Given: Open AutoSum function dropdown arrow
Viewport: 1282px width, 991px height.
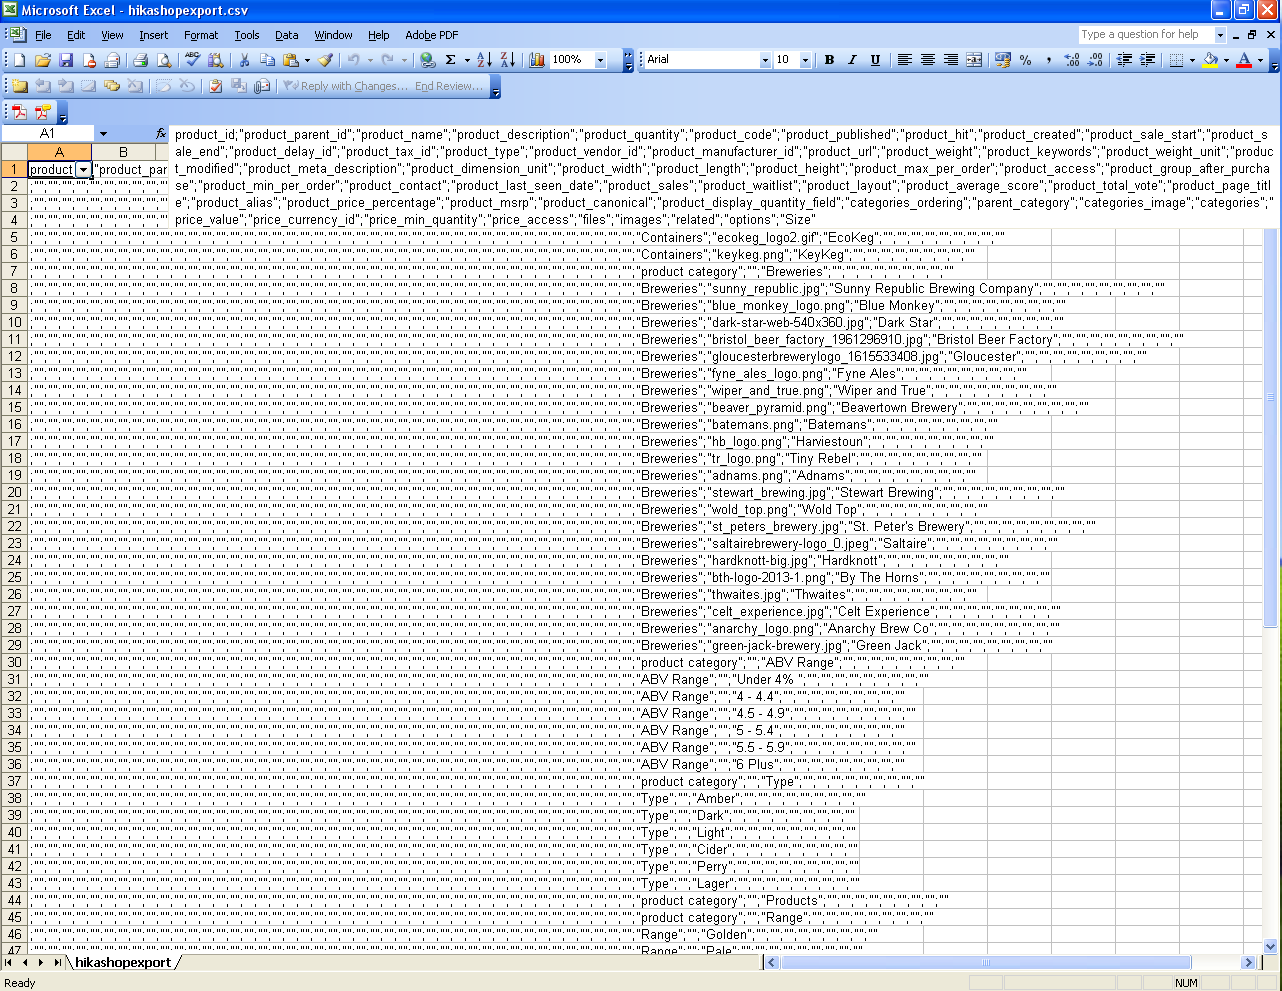Looking at the screenshot, I should 467,60.
